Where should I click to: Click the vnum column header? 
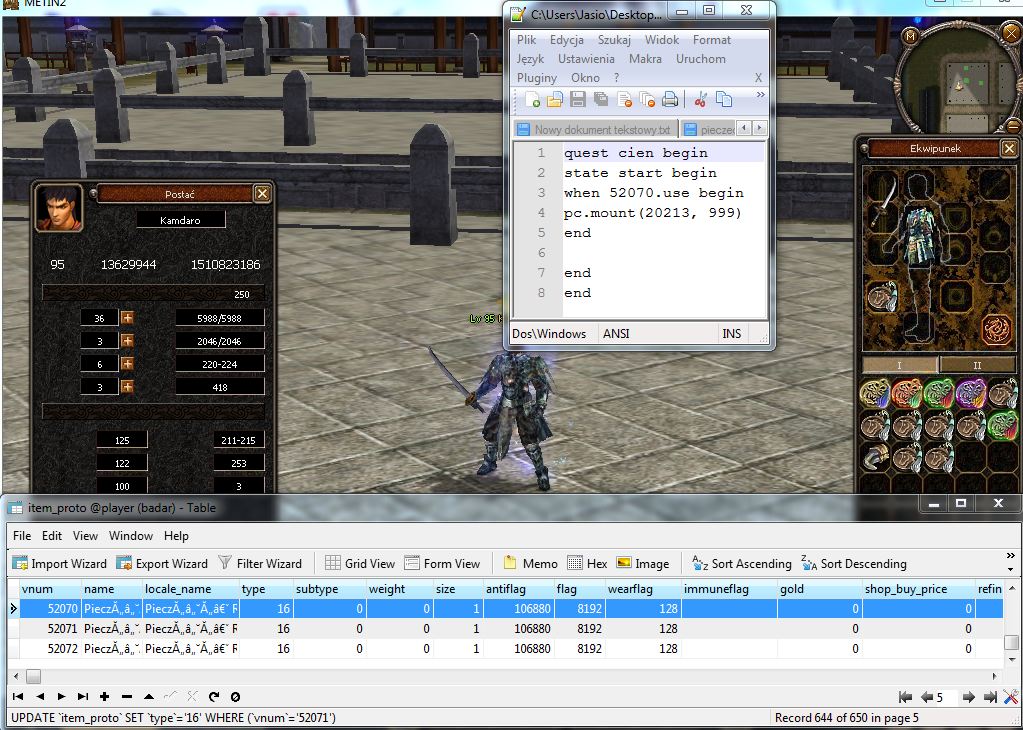(x=50, y=589)
